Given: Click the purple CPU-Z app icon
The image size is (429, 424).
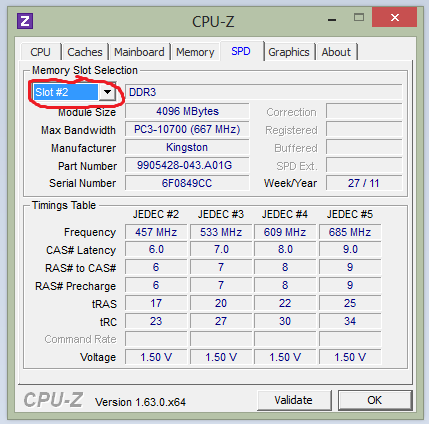Looking at the screenshot, I should click(x=25, y=21).
